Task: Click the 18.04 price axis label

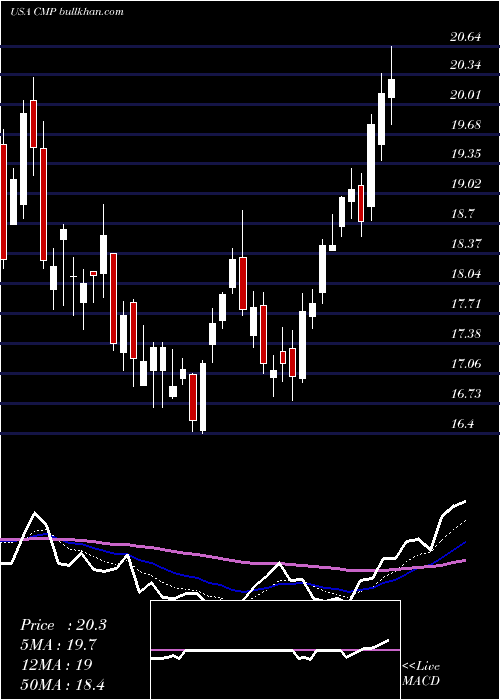Action: pyautogui.click(x=466, y=274)
